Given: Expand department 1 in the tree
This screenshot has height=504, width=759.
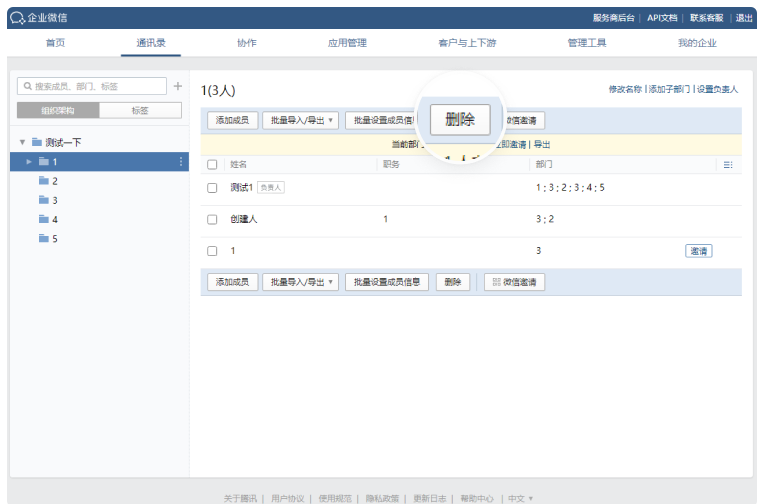Looking at the screenshot, I should coord(29,162).
